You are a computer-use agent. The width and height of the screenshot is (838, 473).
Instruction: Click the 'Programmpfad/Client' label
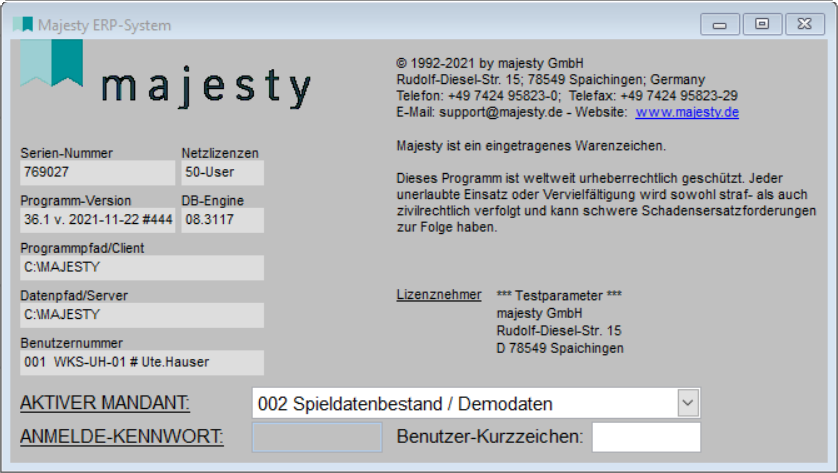82,249
